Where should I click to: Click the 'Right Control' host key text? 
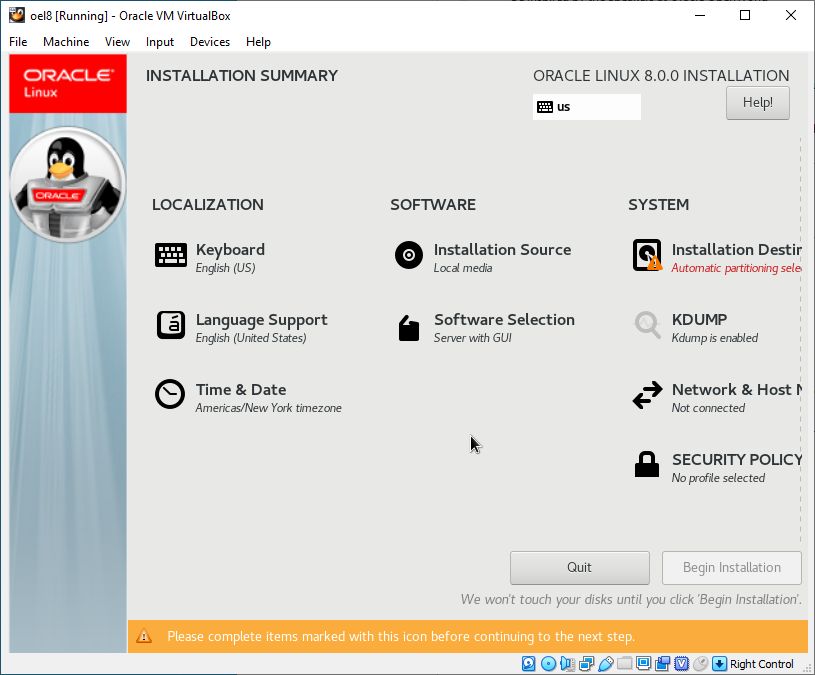(761, 664)
